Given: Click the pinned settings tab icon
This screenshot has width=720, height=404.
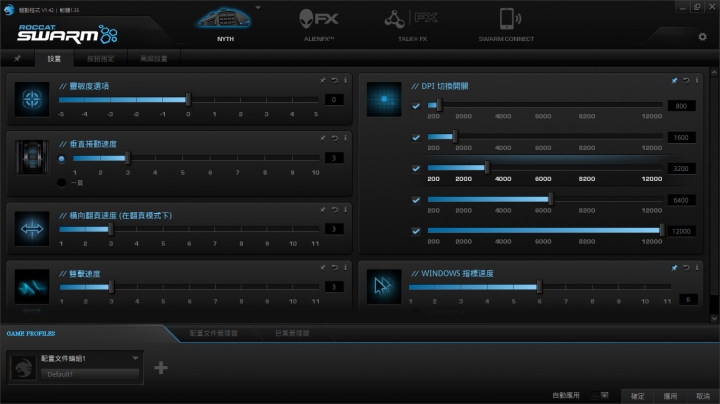Looking at the screenshot, I should [x=17, y=59].
